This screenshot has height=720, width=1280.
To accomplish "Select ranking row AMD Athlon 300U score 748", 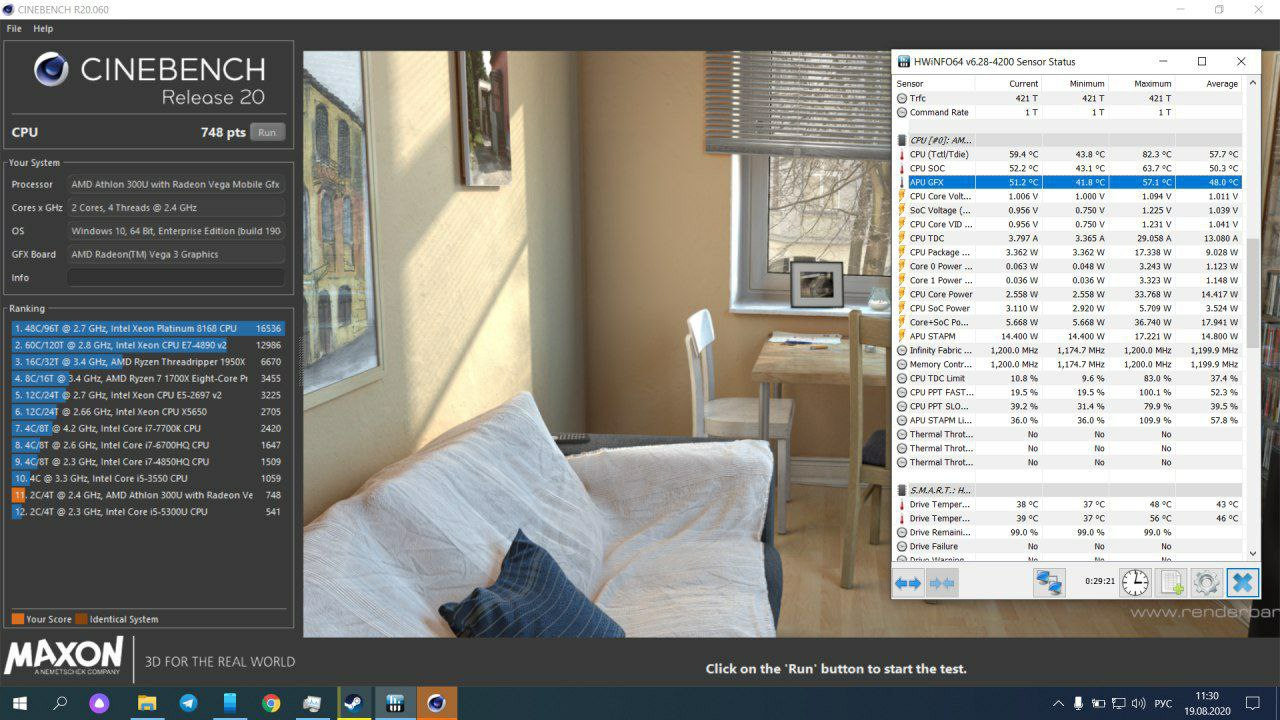I will point(148,495).
